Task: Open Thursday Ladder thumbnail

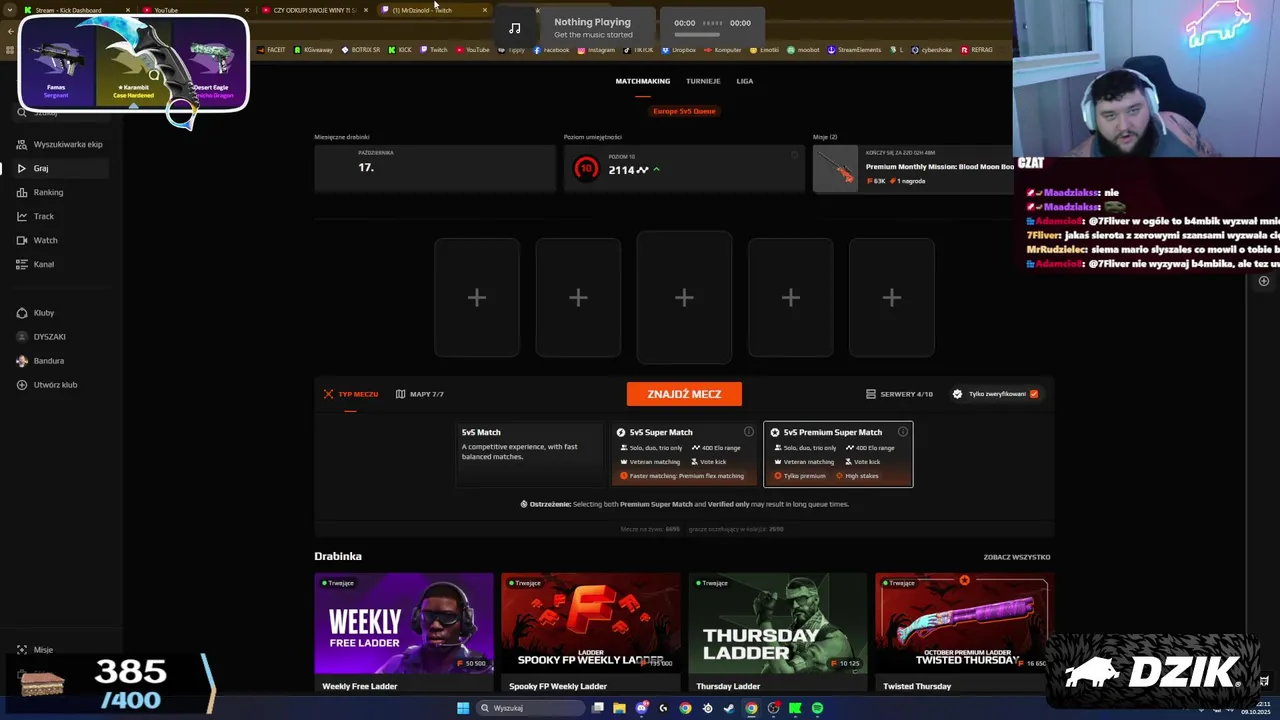Action: point(778,623)
